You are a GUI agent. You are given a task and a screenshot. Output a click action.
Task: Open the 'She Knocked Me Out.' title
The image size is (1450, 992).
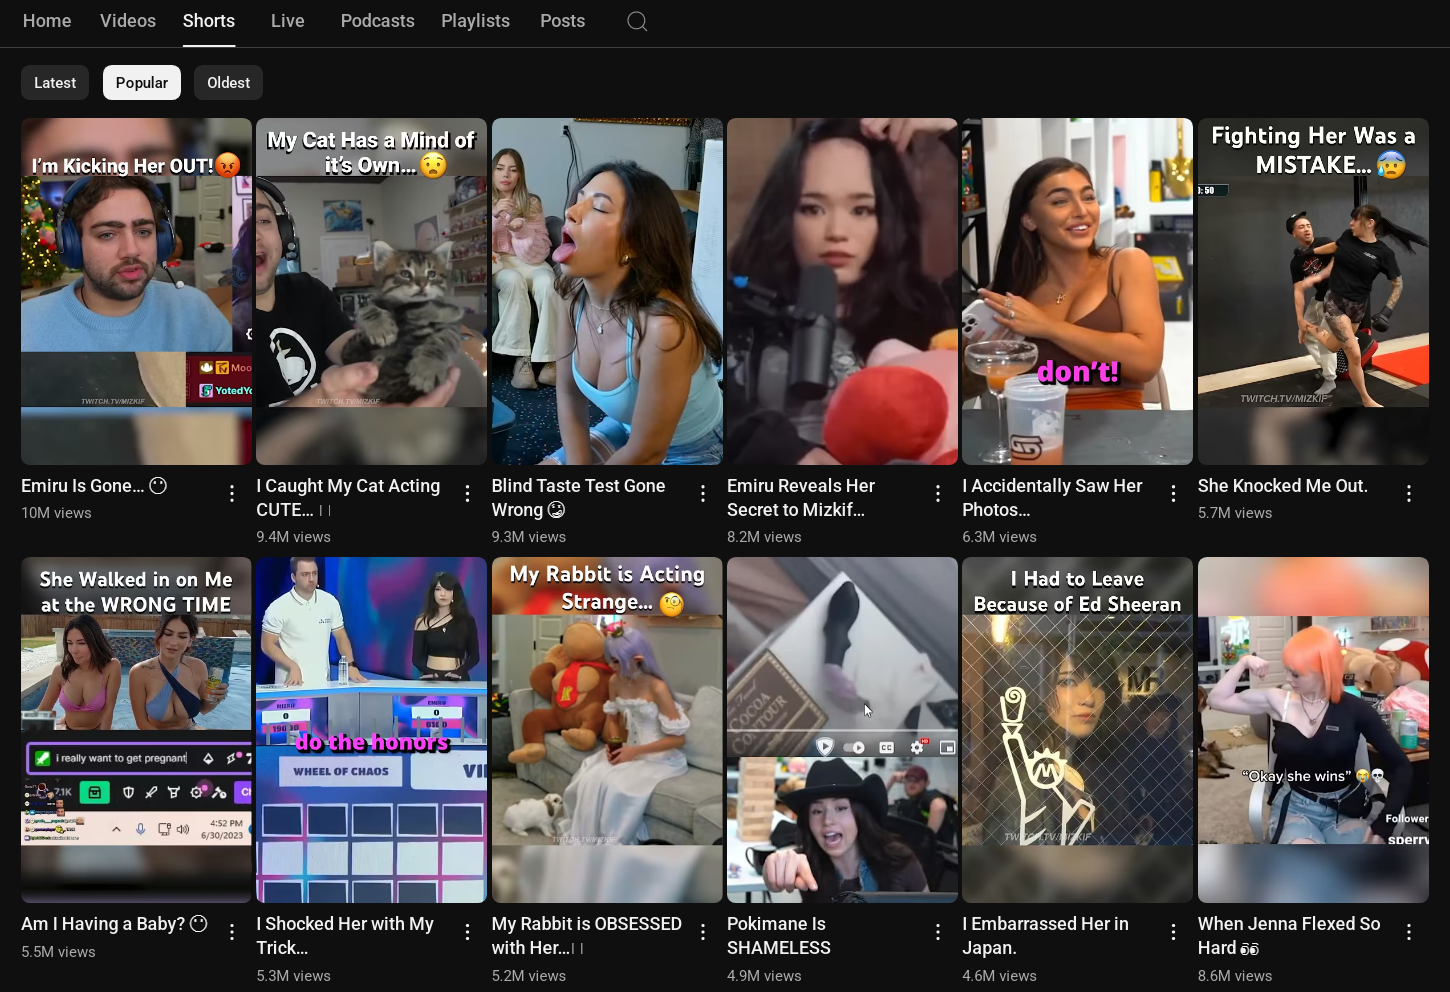tap(1283, 486)
